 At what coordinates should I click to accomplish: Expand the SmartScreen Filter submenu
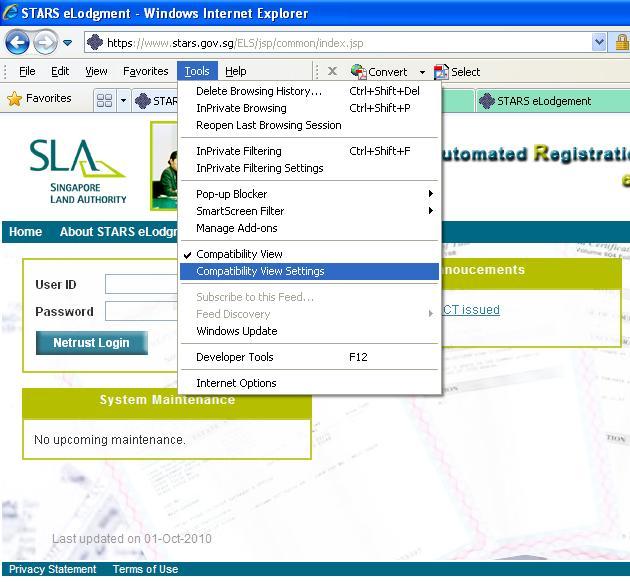pyautogui.click(x=309, y=211)
